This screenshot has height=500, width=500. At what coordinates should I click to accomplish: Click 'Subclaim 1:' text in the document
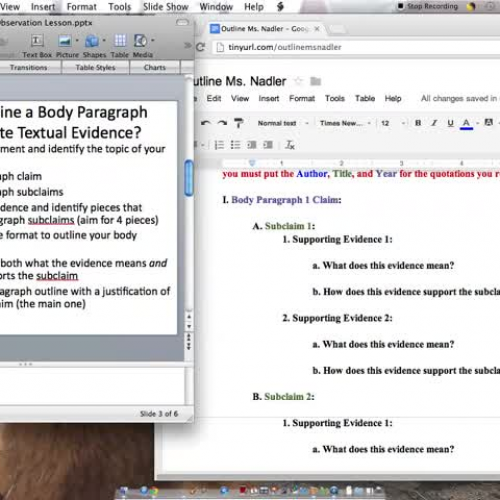coord(290,226)
